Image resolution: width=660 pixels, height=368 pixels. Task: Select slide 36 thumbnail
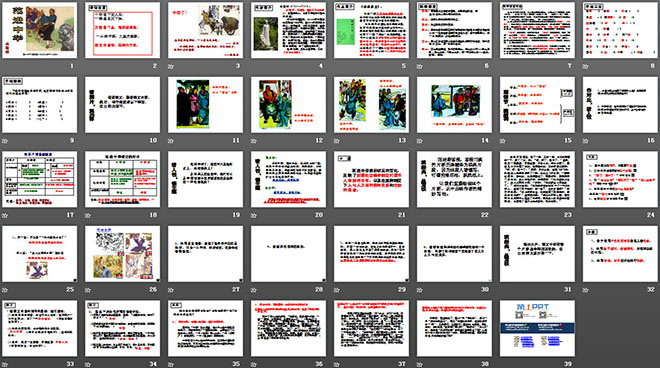288,328
